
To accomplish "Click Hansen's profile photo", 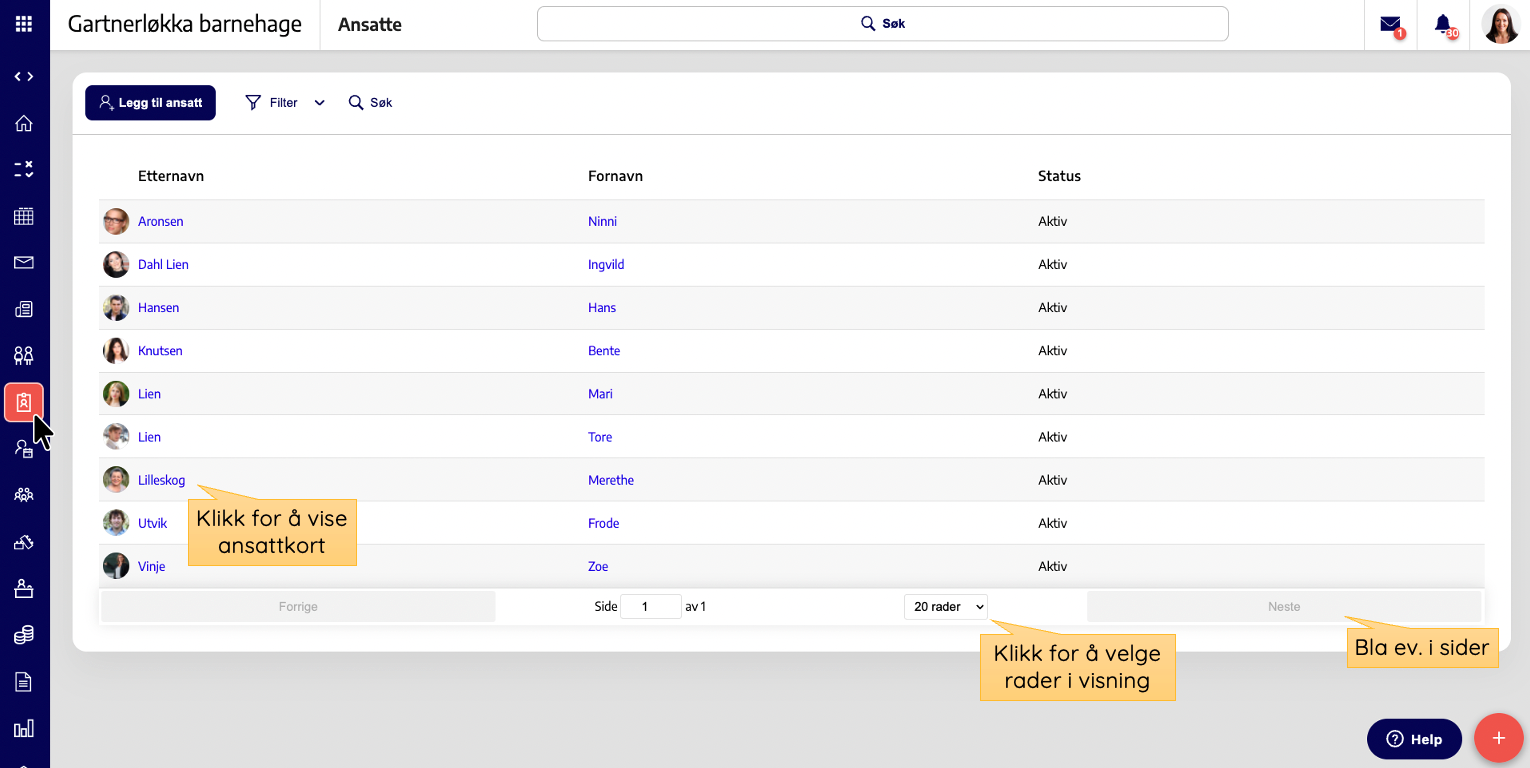I will pos(116,307).
